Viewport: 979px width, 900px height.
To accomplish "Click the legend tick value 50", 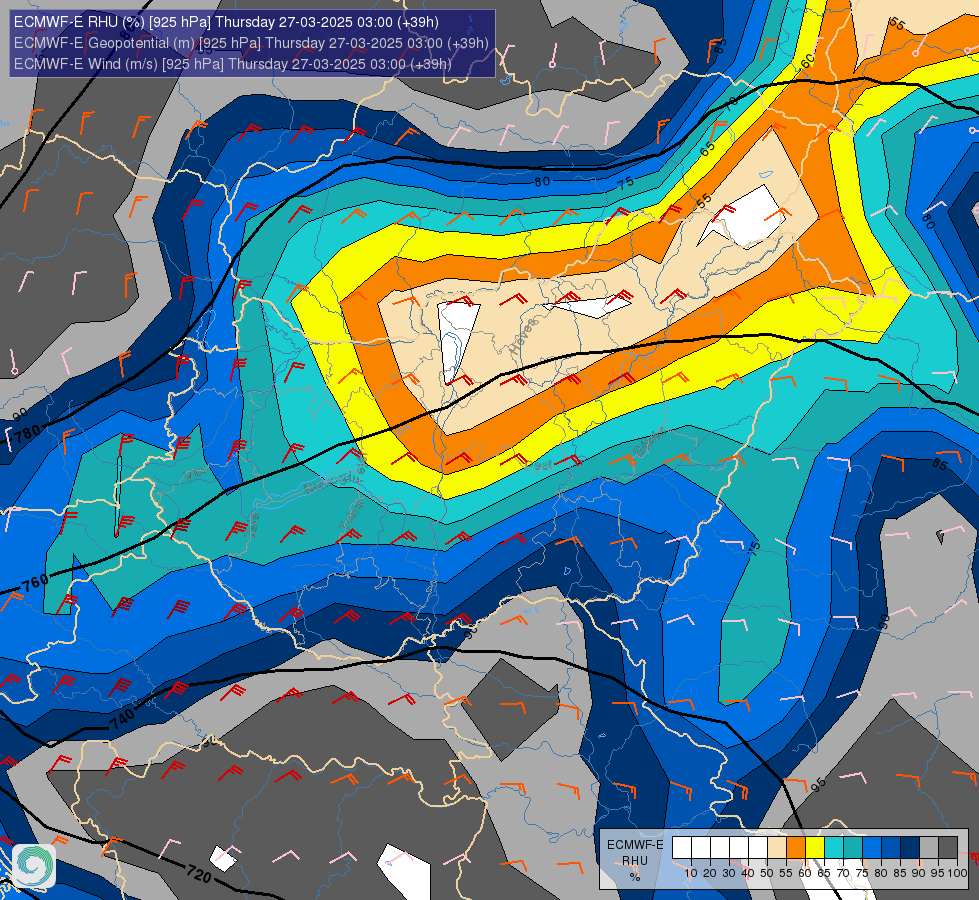I will (767, 873).
